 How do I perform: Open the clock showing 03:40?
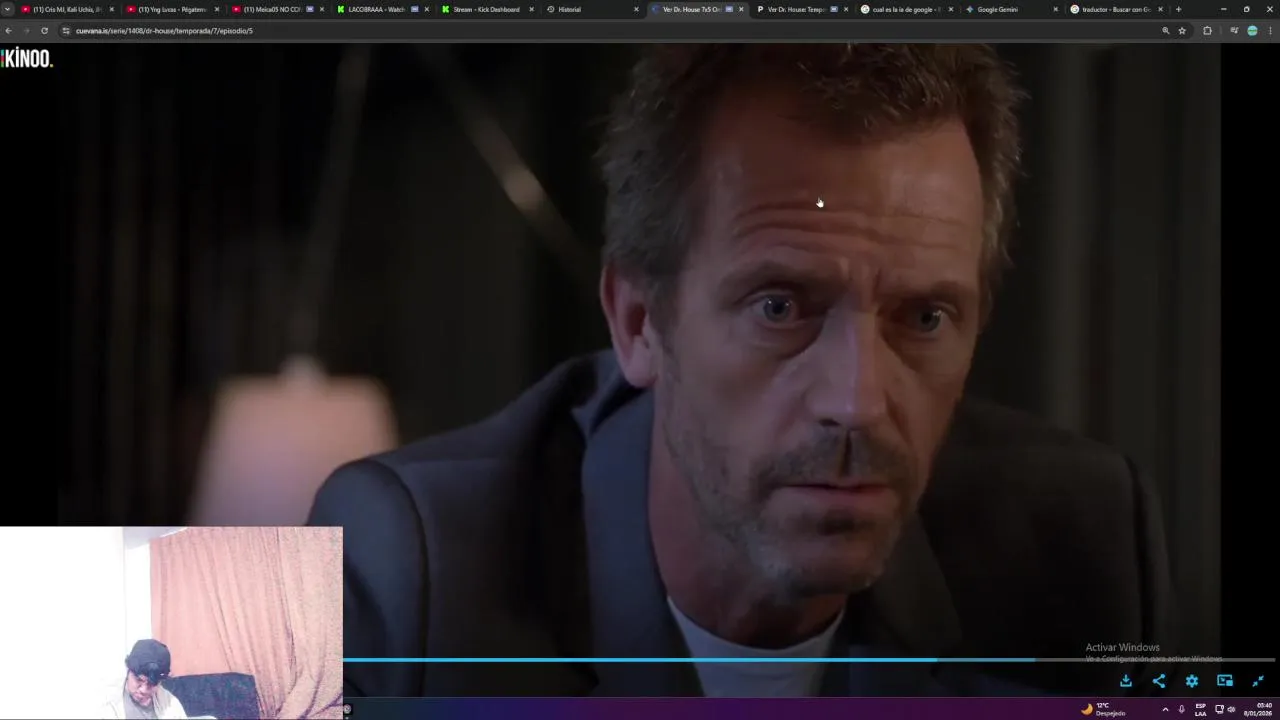click(x=1258, y=709)
